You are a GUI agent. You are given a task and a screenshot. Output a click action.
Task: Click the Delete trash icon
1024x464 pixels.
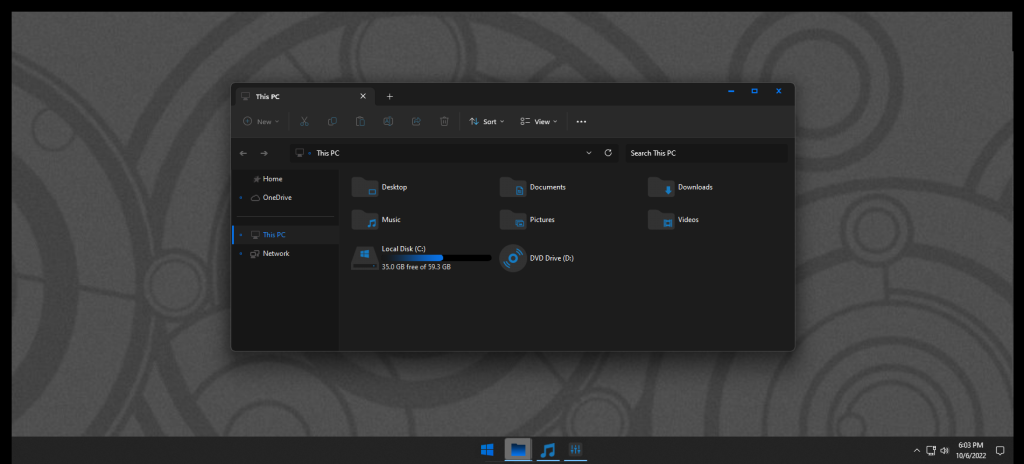point(444,122)
